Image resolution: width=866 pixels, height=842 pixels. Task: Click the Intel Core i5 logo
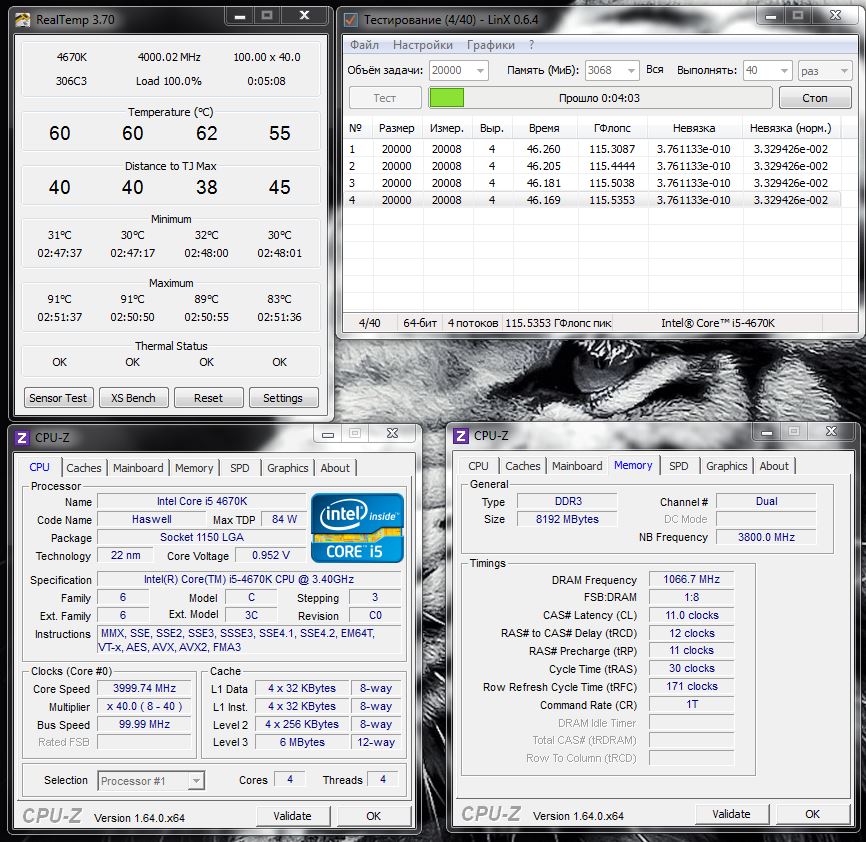pos(357,527)
